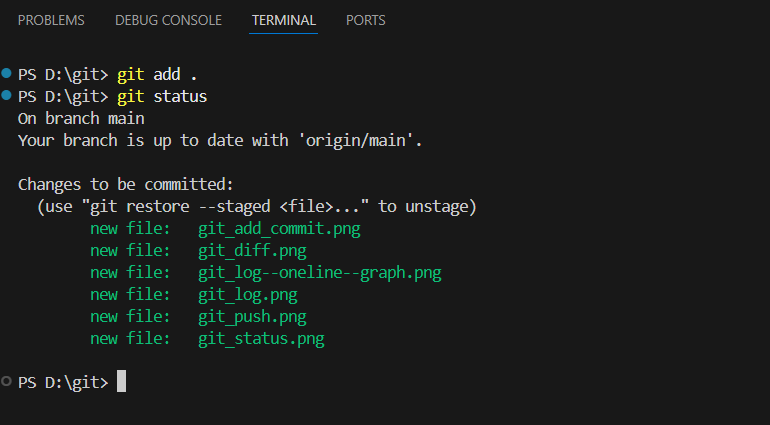Viewport: 770px width, 425px height.
Task: Select the TERMINAL tab
Action: tap(284, 20)
